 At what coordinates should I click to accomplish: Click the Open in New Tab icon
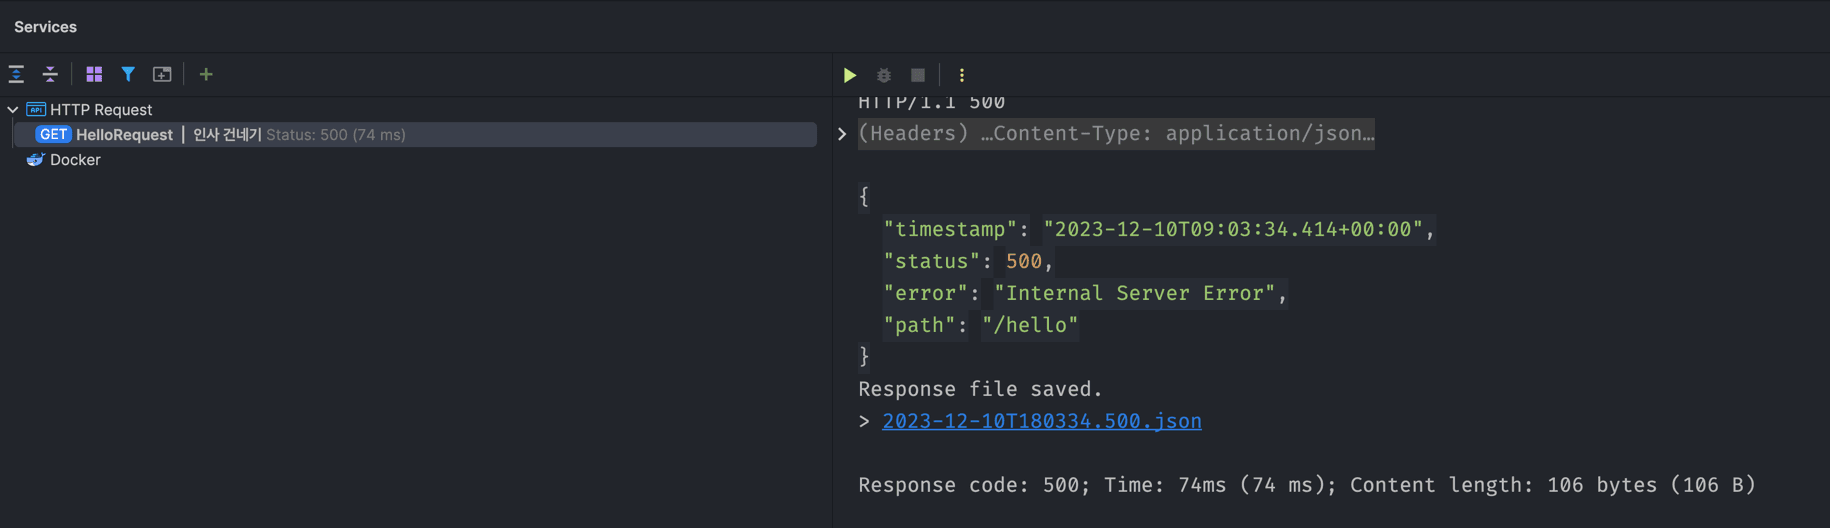[x=162, y=74]
